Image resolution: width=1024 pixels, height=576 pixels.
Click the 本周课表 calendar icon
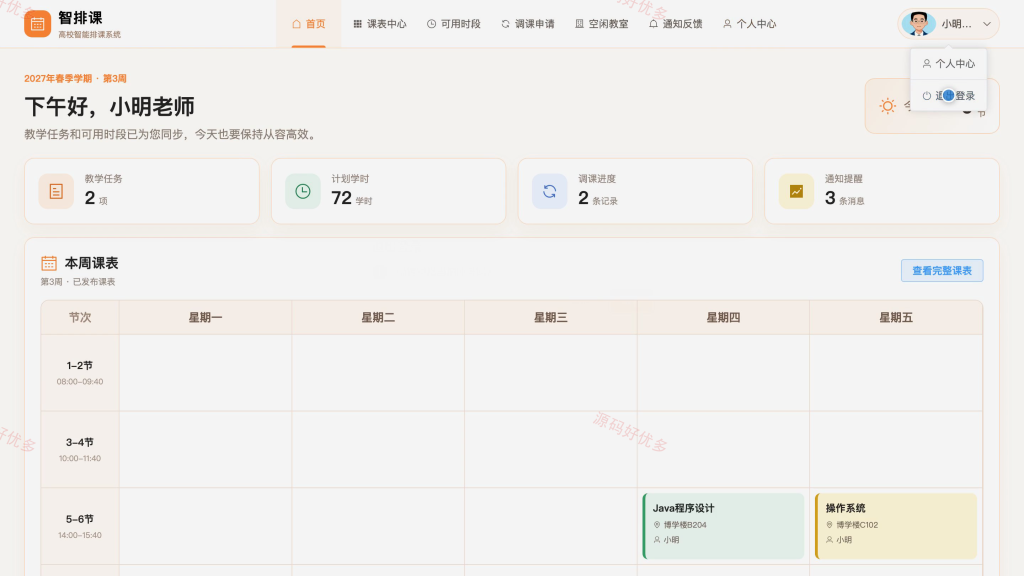[x=49, y=263]
